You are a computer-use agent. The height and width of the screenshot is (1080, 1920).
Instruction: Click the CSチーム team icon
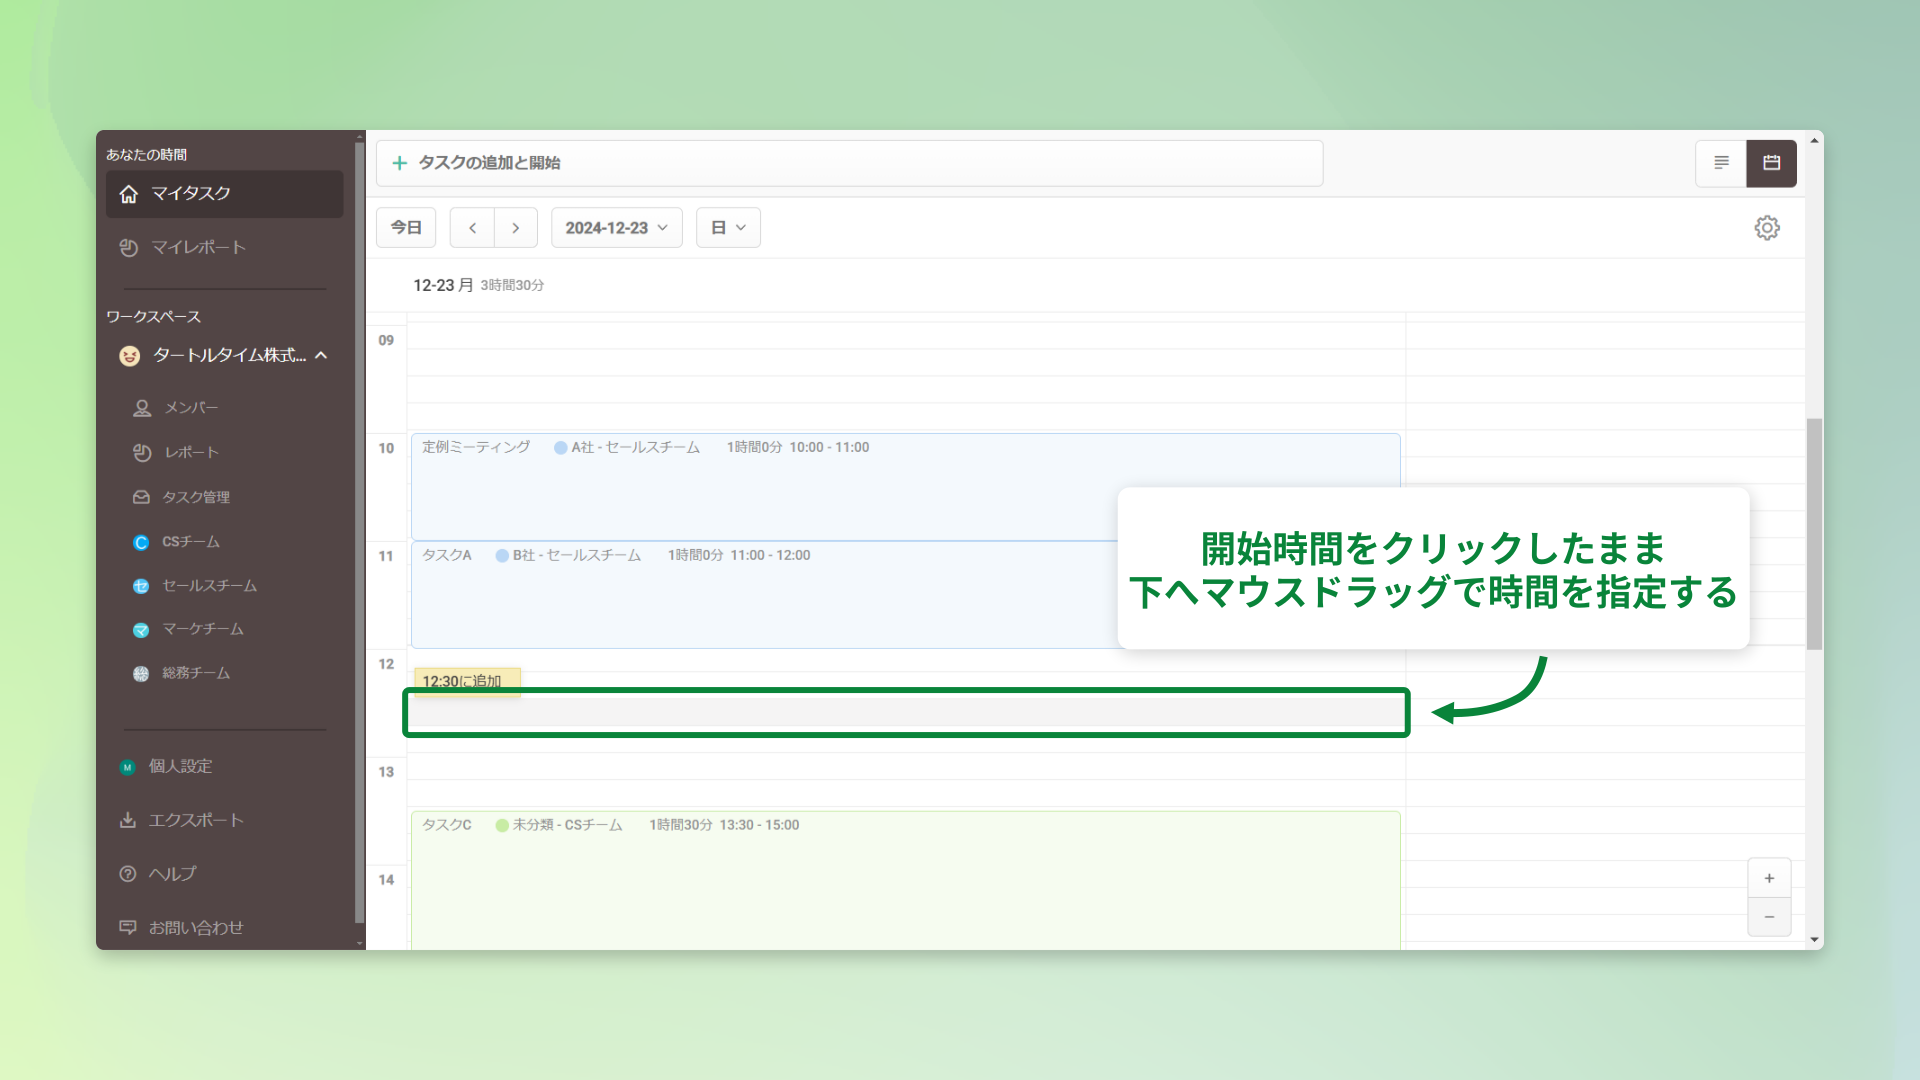point(141,542)
